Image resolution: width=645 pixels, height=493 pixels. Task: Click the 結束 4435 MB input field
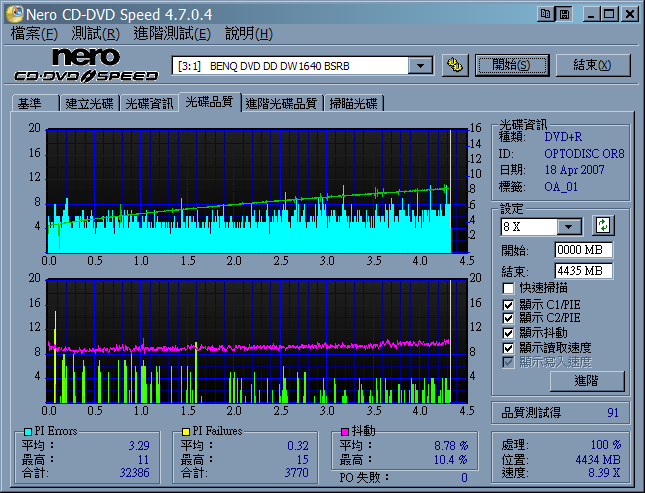tap(583, 271)
